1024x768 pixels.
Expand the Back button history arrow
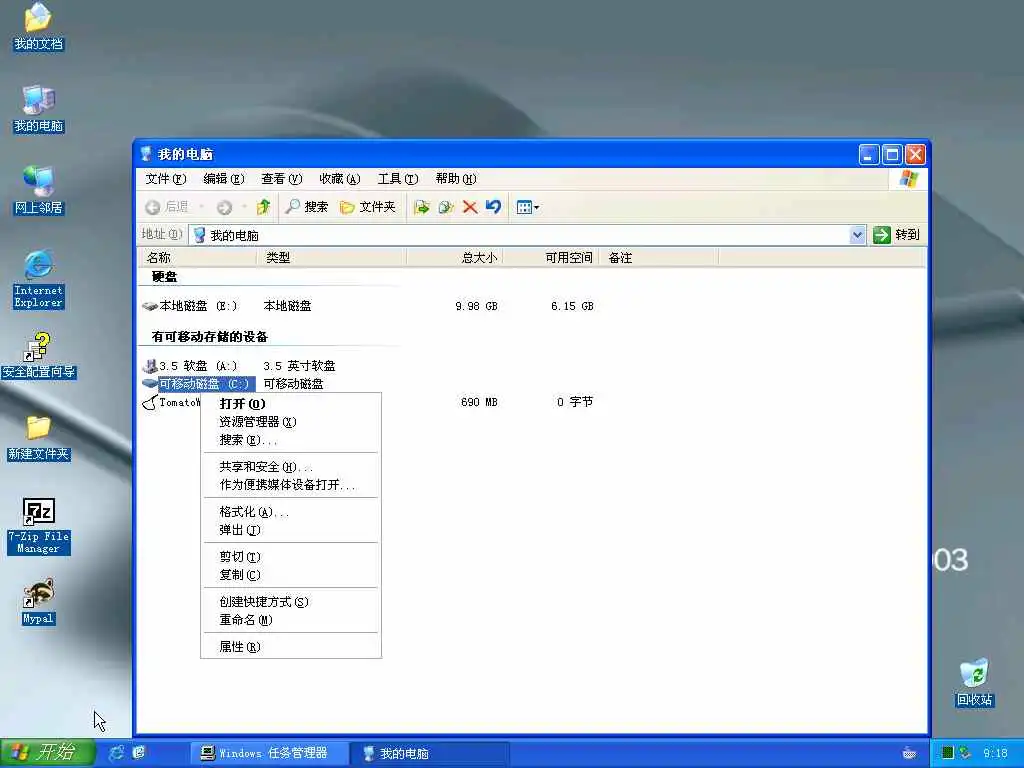[201, 207]
